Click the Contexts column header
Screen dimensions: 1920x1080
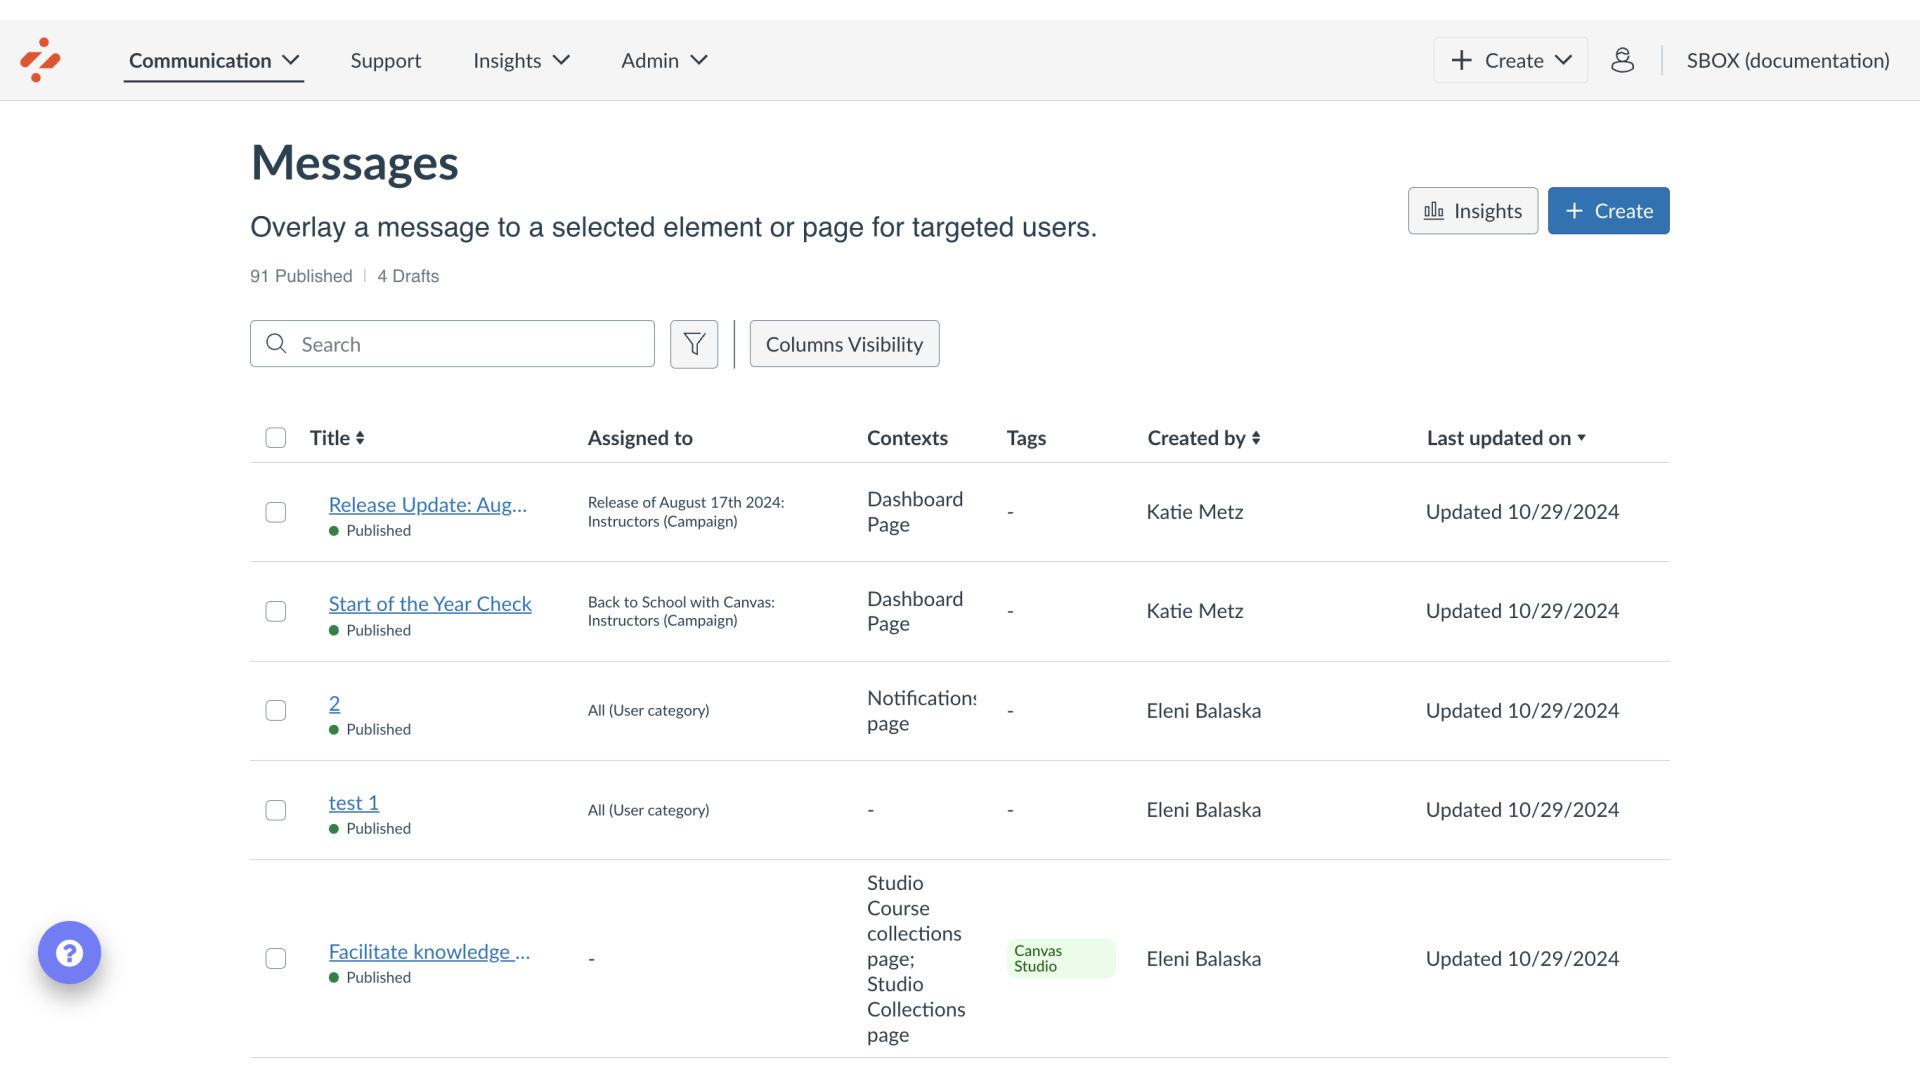coord(907,438)
